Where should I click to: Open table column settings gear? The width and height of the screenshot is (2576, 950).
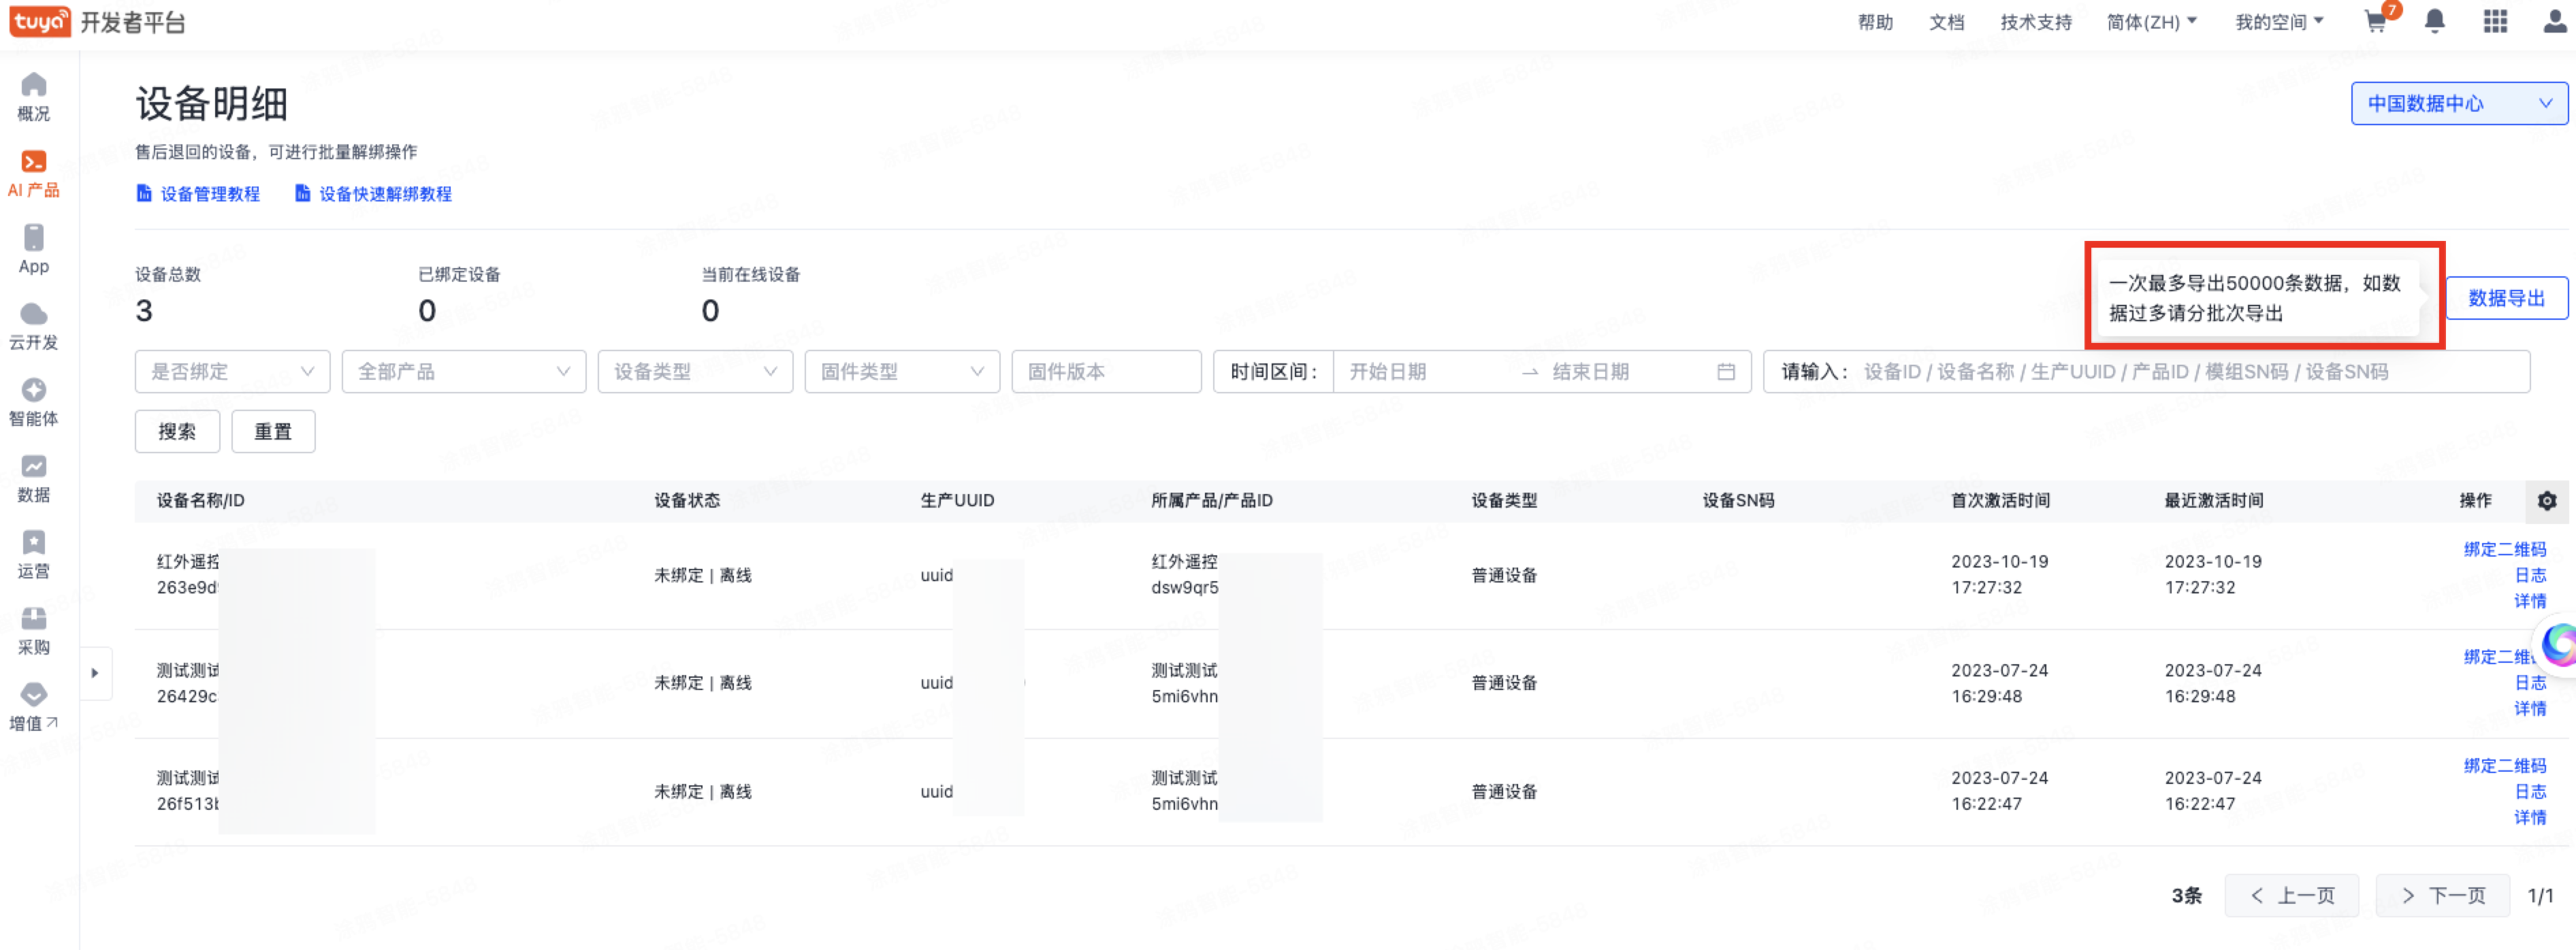[x=2546, y=501]
